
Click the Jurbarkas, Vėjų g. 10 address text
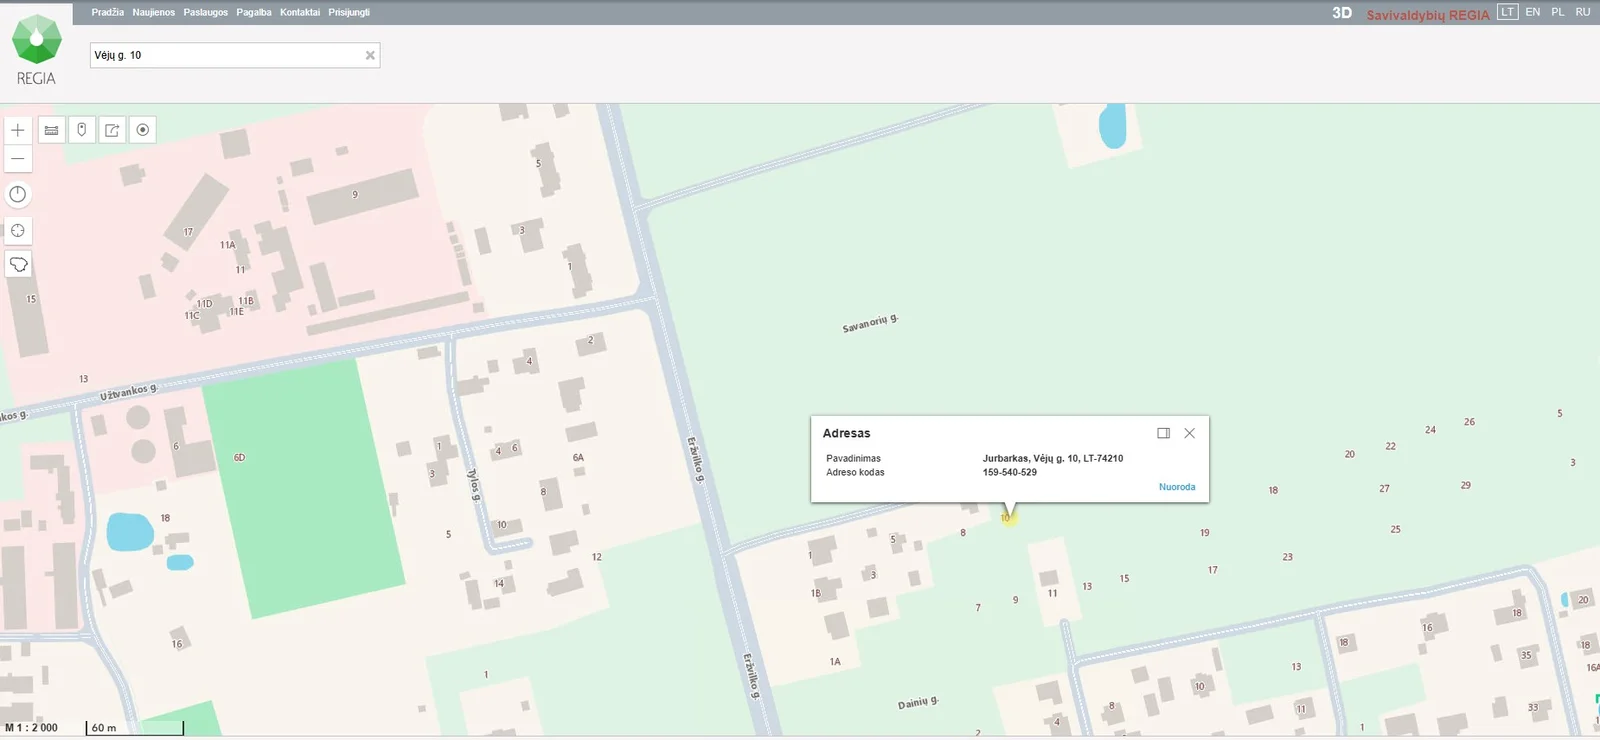[1052, 458]
